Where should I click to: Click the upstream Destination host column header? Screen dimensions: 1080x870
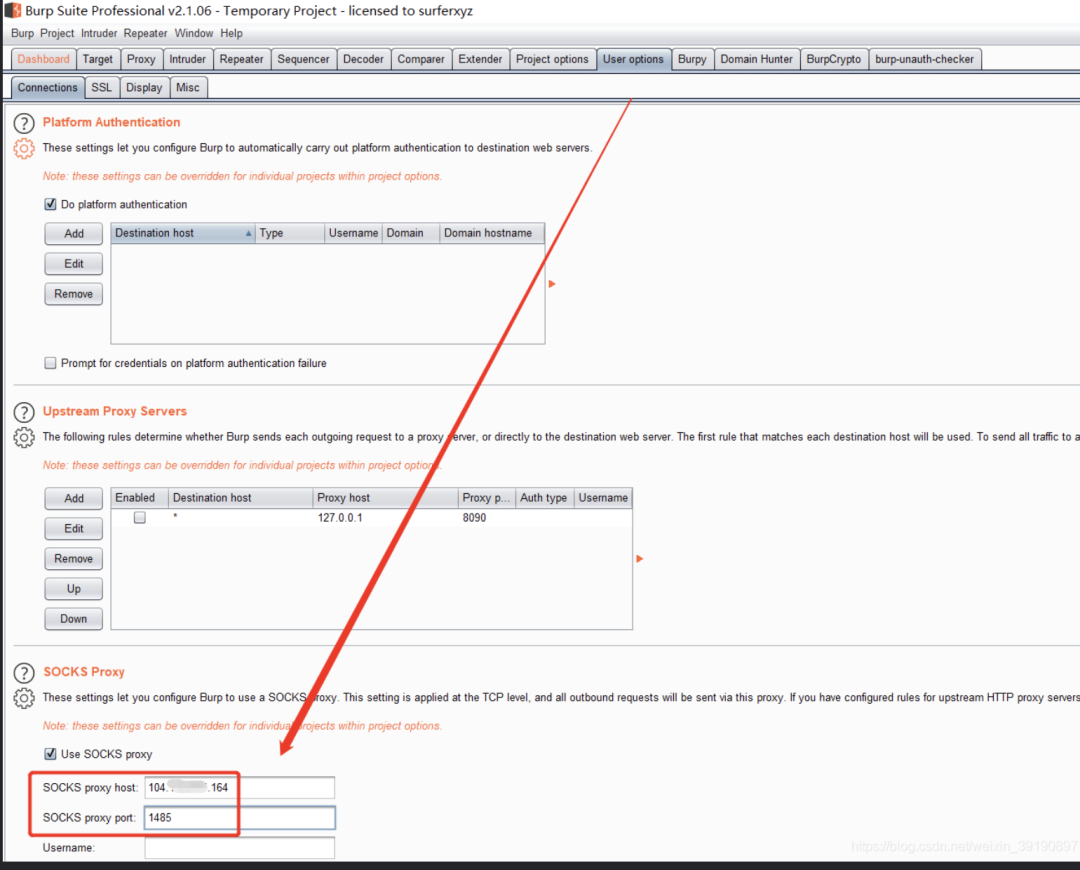tap(240, 497)
